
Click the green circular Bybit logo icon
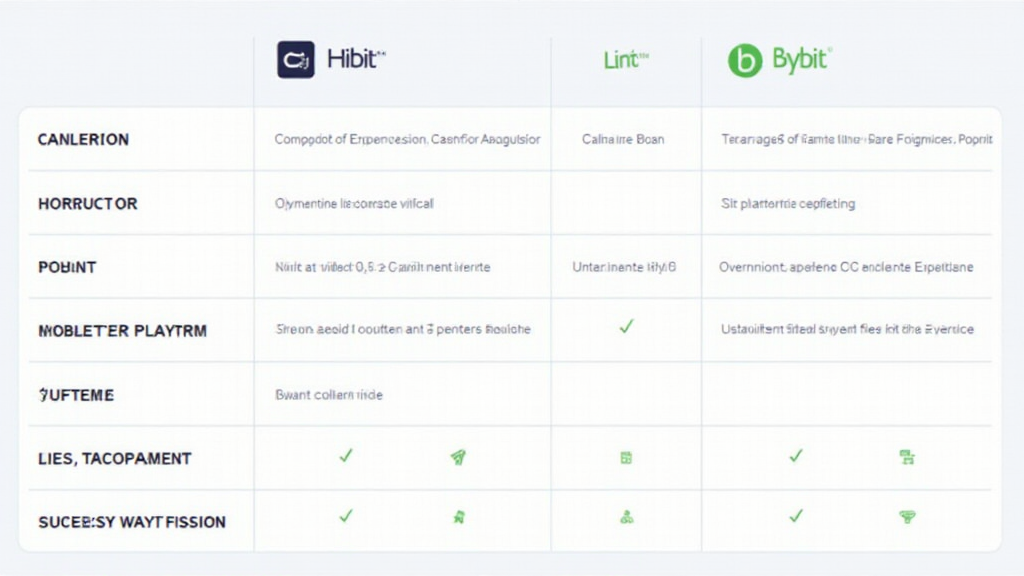click(x=745, y=60)
